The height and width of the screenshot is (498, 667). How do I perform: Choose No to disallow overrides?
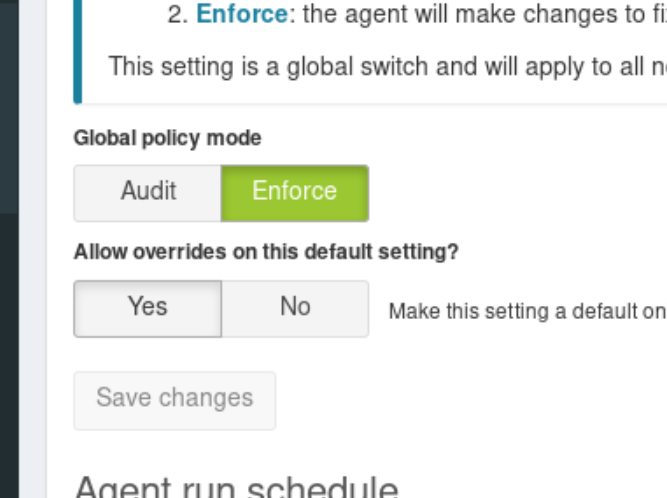pyautogui.click(x=295, y=309)
